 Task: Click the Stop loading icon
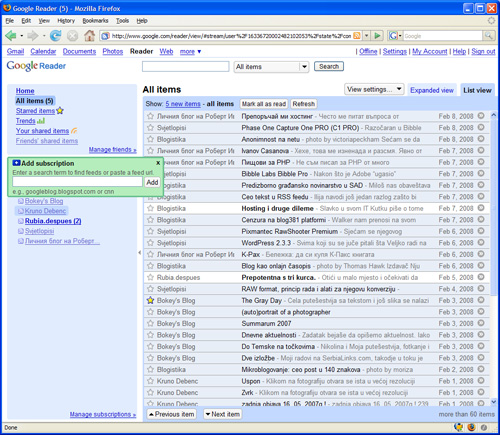point(72,36)
